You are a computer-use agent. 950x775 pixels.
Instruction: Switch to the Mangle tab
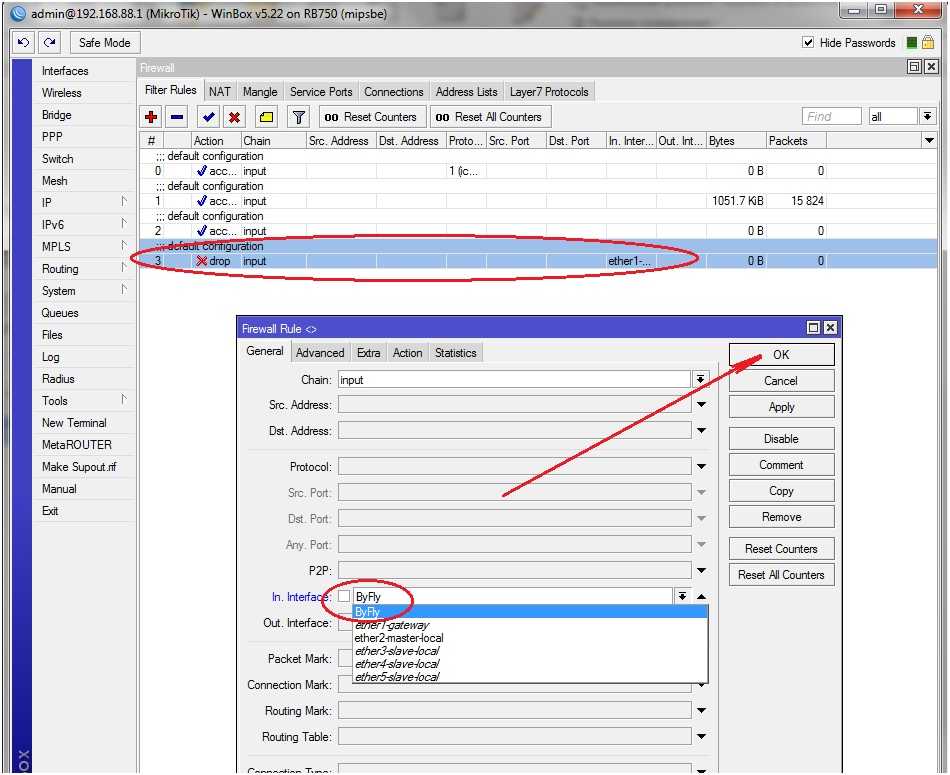pos(260,91)
